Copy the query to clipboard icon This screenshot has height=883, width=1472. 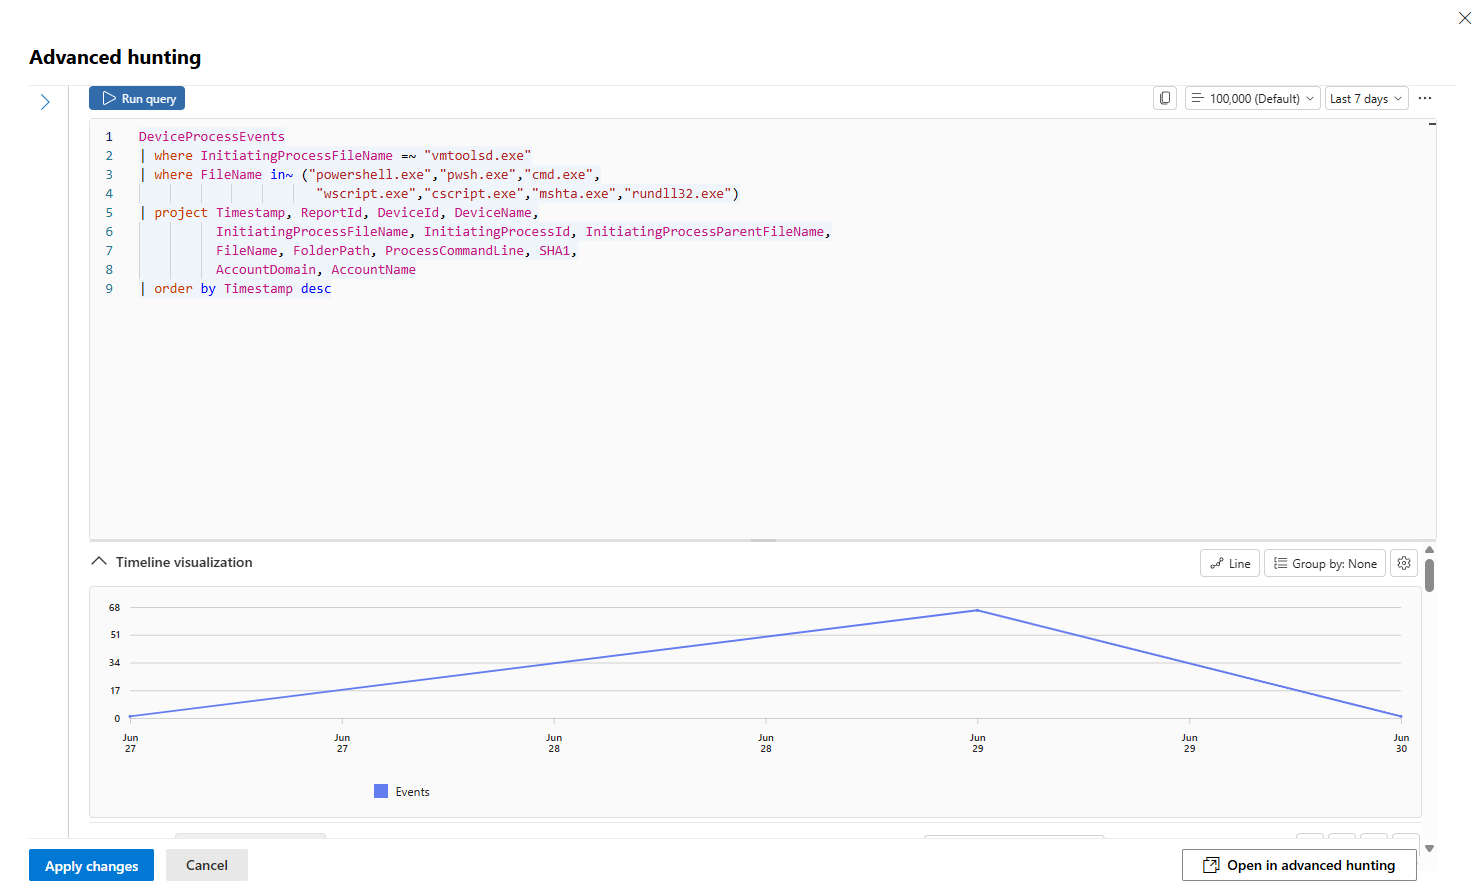pos(1164,98)
